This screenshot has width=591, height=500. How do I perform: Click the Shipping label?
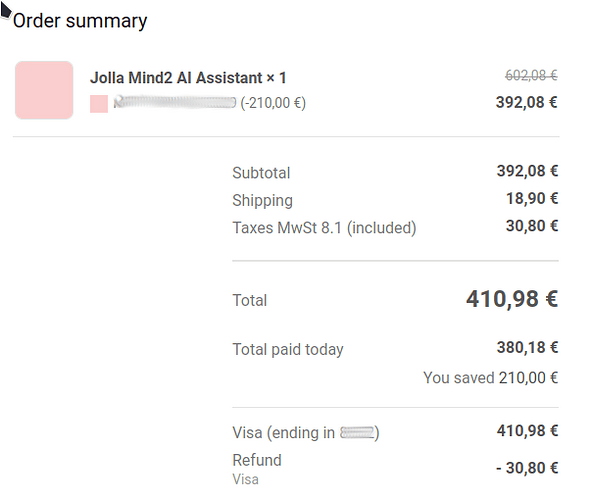tap(262, 200)
